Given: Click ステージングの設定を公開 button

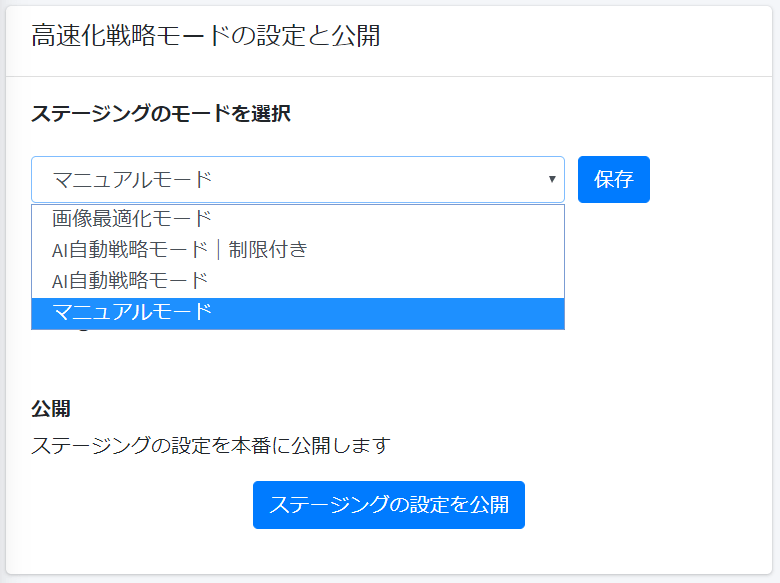Looking at the screenshot, I should point(389,504).
